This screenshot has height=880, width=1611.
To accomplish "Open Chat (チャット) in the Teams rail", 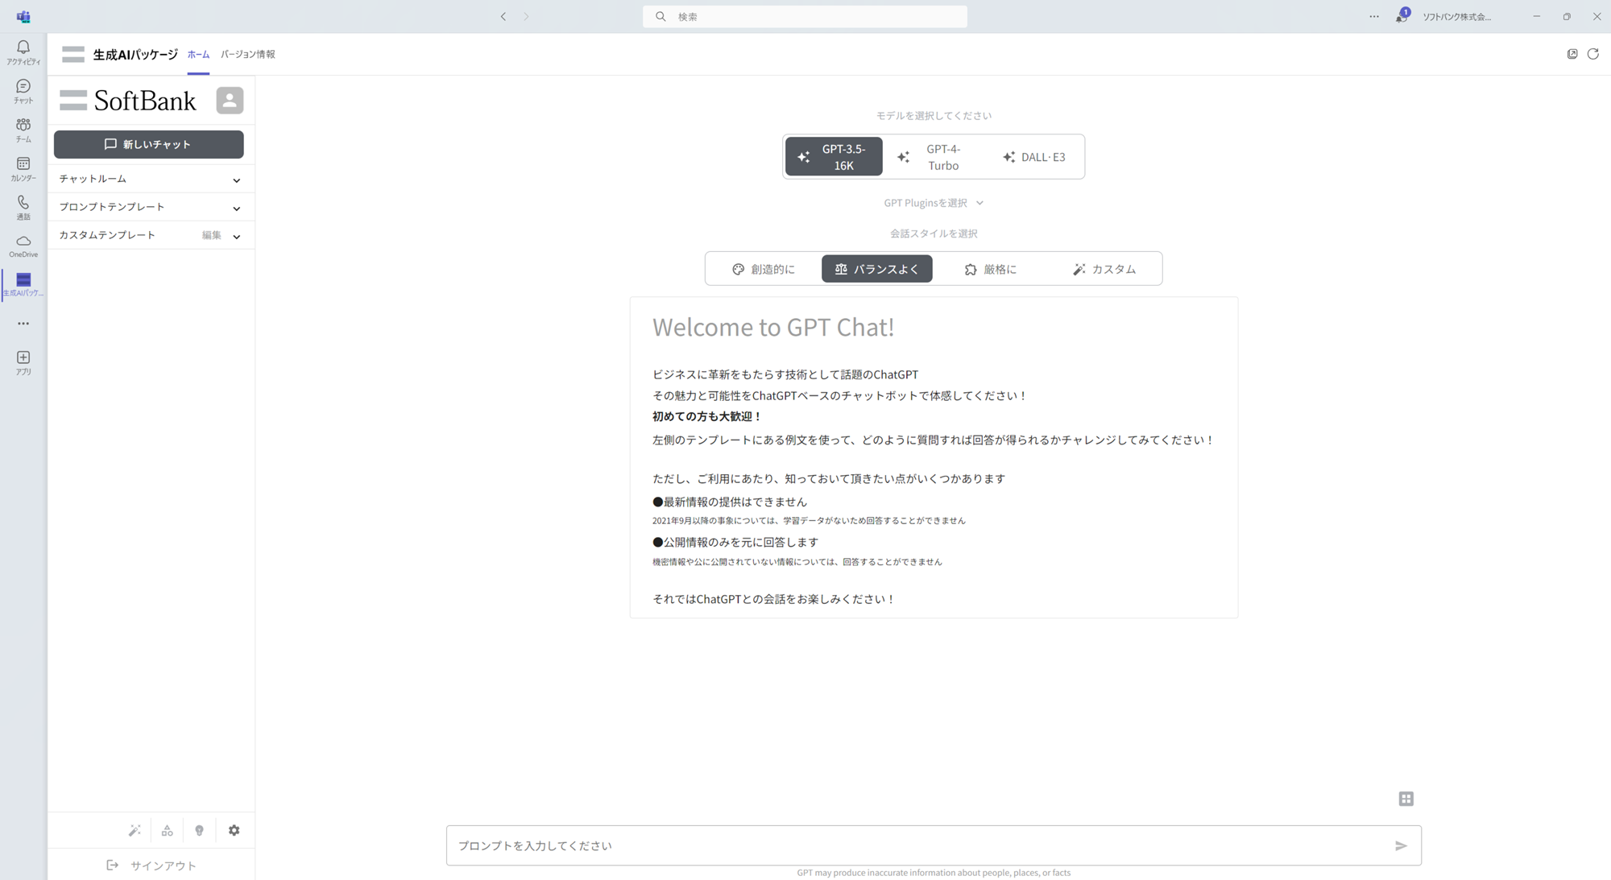I will tap(23, 91).
